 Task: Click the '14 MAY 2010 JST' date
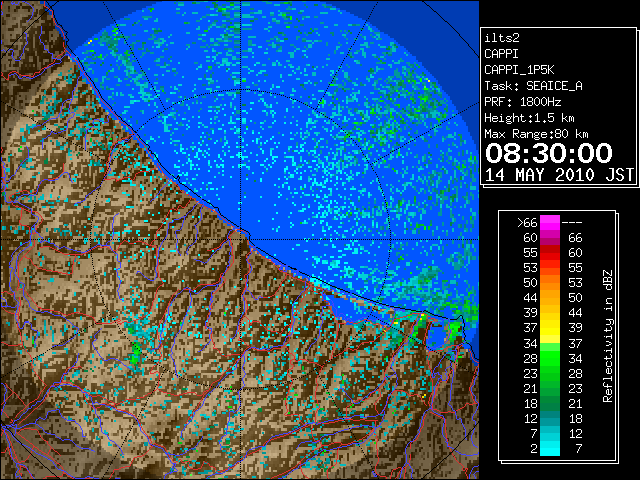click(x=559, y=175)
